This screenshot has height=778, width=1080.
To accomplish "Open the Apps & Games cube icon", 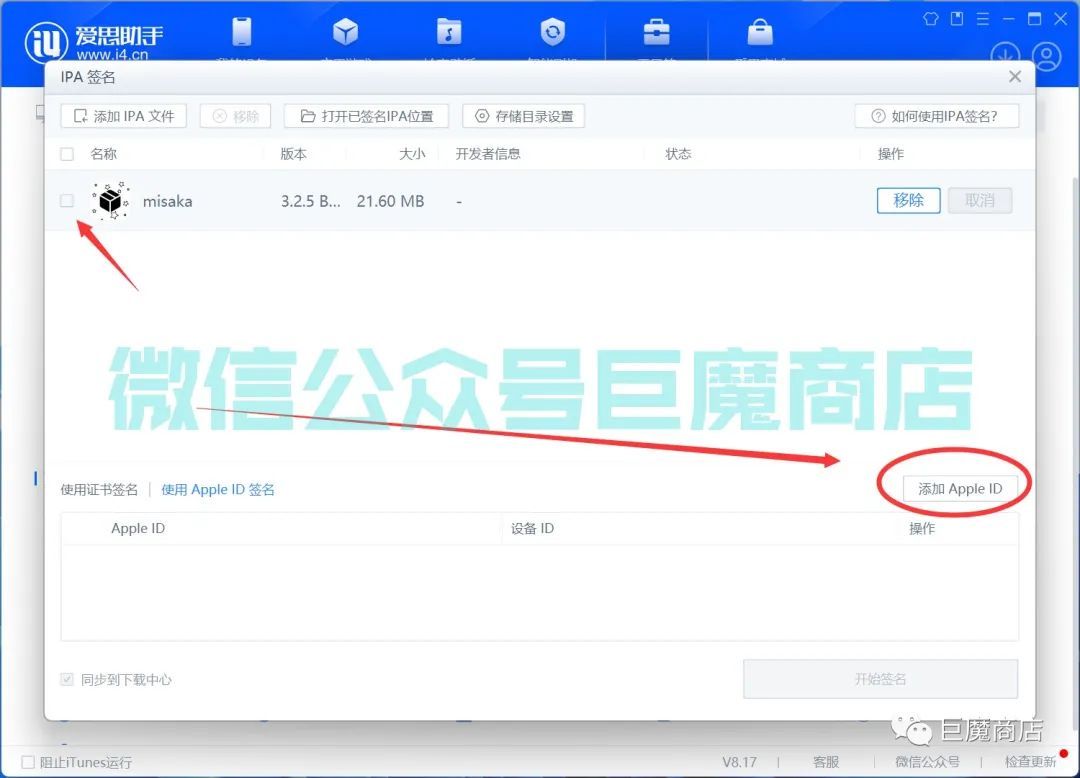I will point(345,32).
